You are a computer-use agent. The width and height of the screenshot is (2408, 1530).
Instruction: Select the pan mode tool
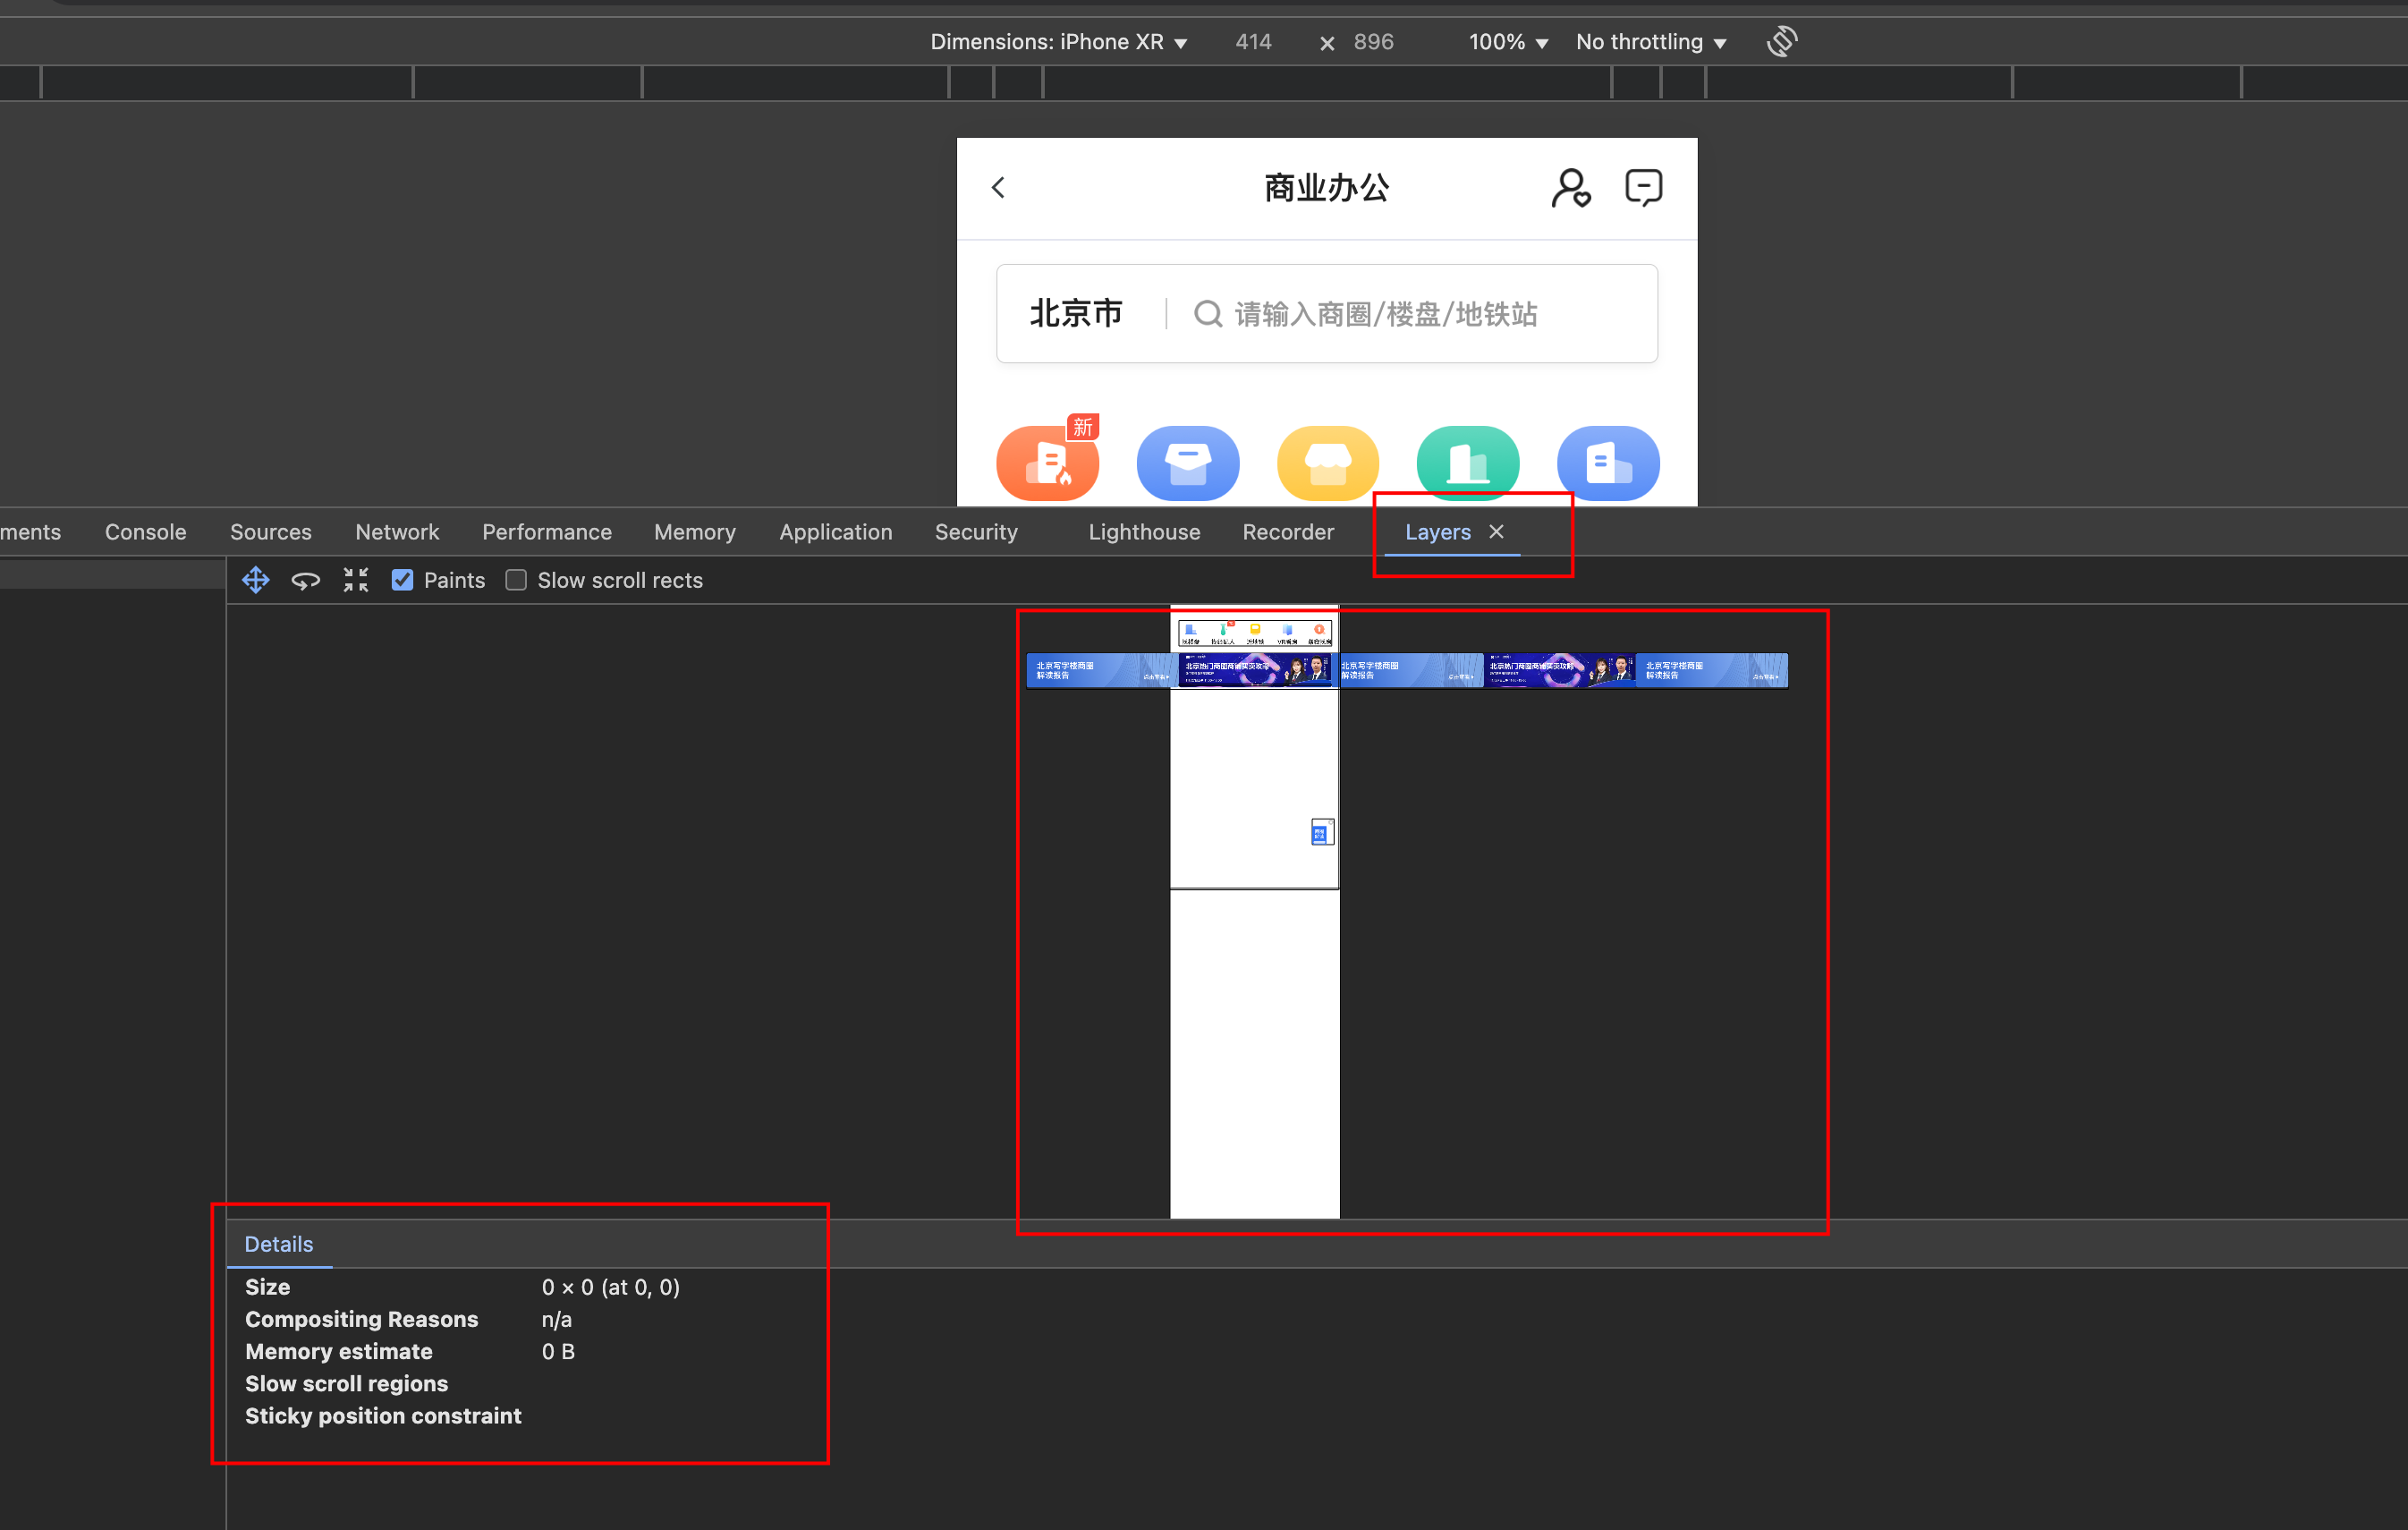coord(256,580)
